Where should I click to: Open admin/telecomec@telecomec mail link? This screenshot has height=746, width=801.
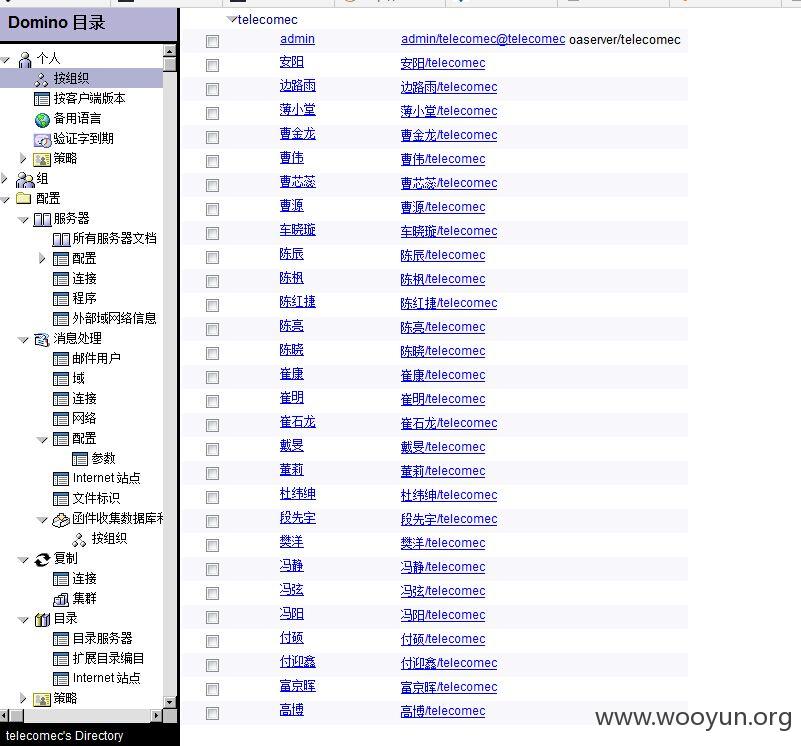[483, 39]
